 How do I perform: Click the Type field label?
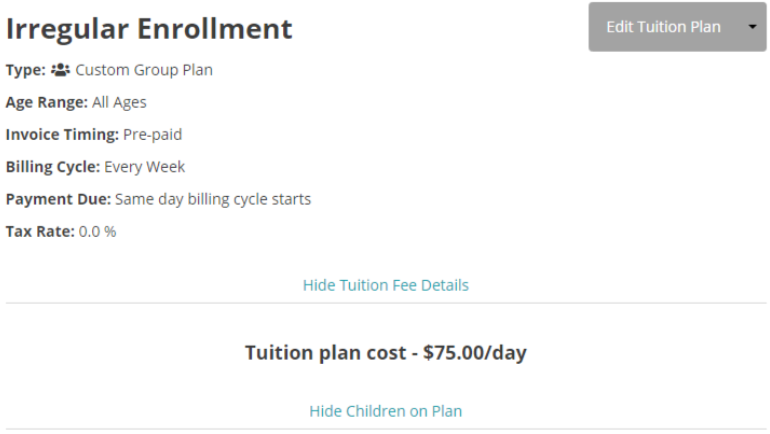click(x=25, y=71)
